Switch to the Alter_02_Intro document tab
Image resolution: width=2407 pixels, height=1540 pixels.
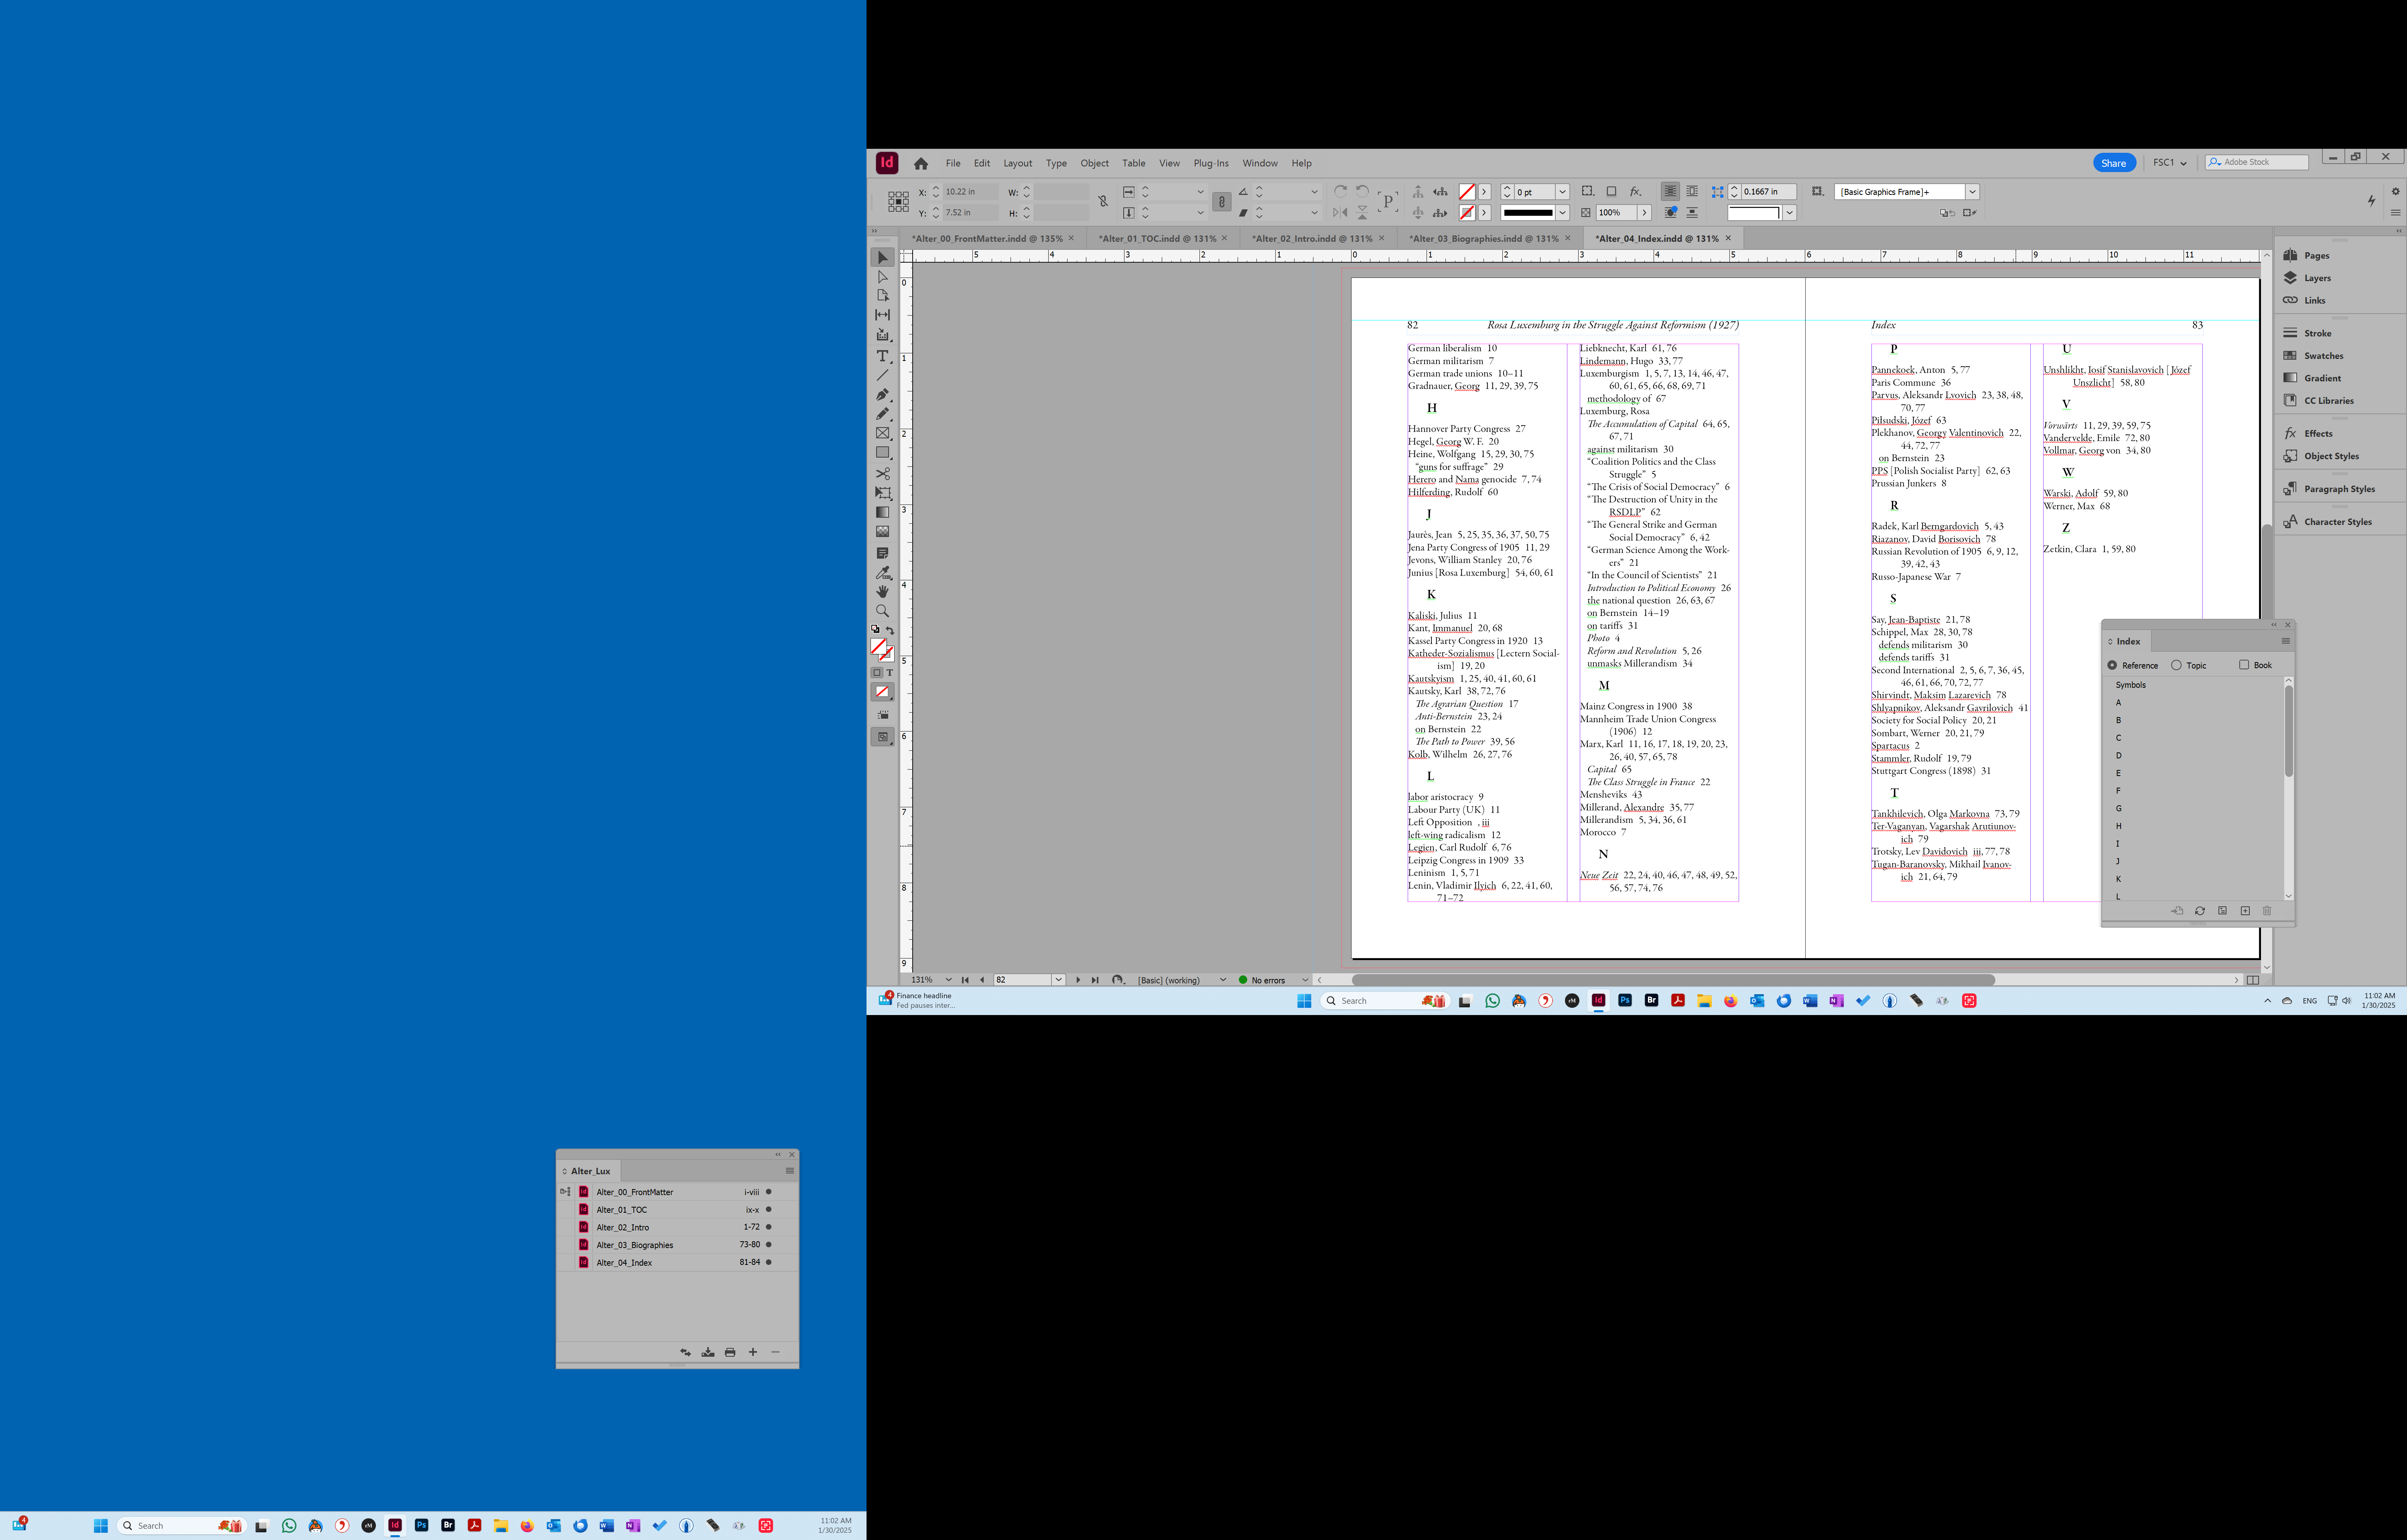click(1312, 238)
